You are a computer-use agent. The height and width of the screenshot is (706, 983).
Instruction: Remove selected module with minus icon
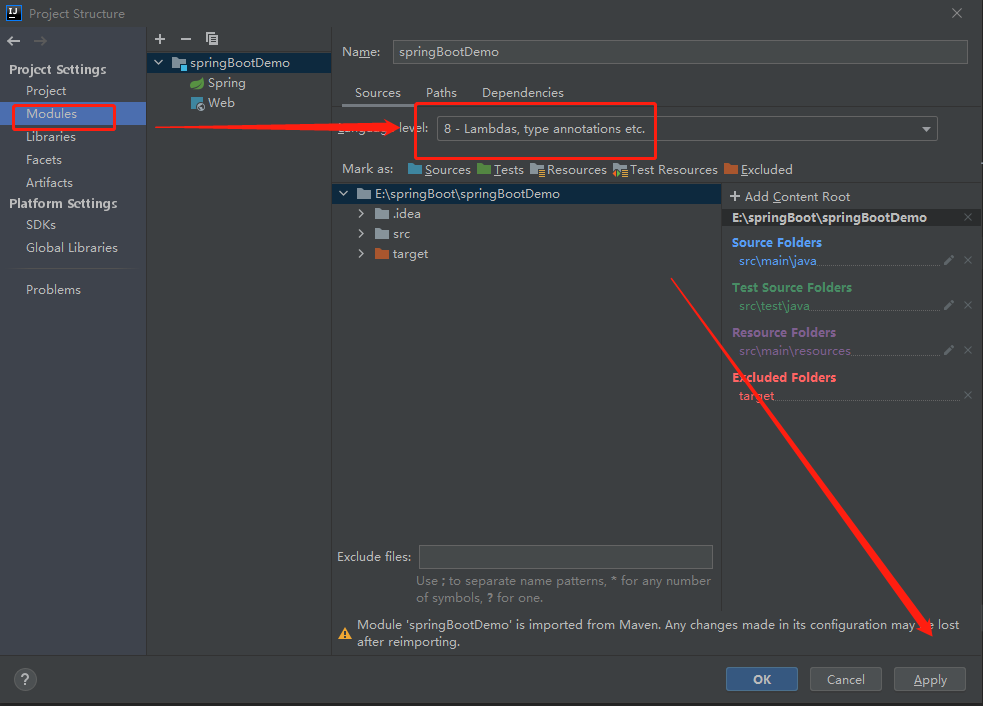point(186,39)
